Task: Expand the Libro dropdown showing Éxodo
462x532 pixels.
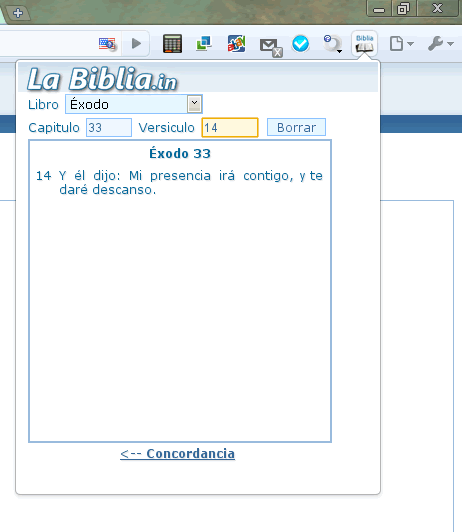Action: (134, 104)
